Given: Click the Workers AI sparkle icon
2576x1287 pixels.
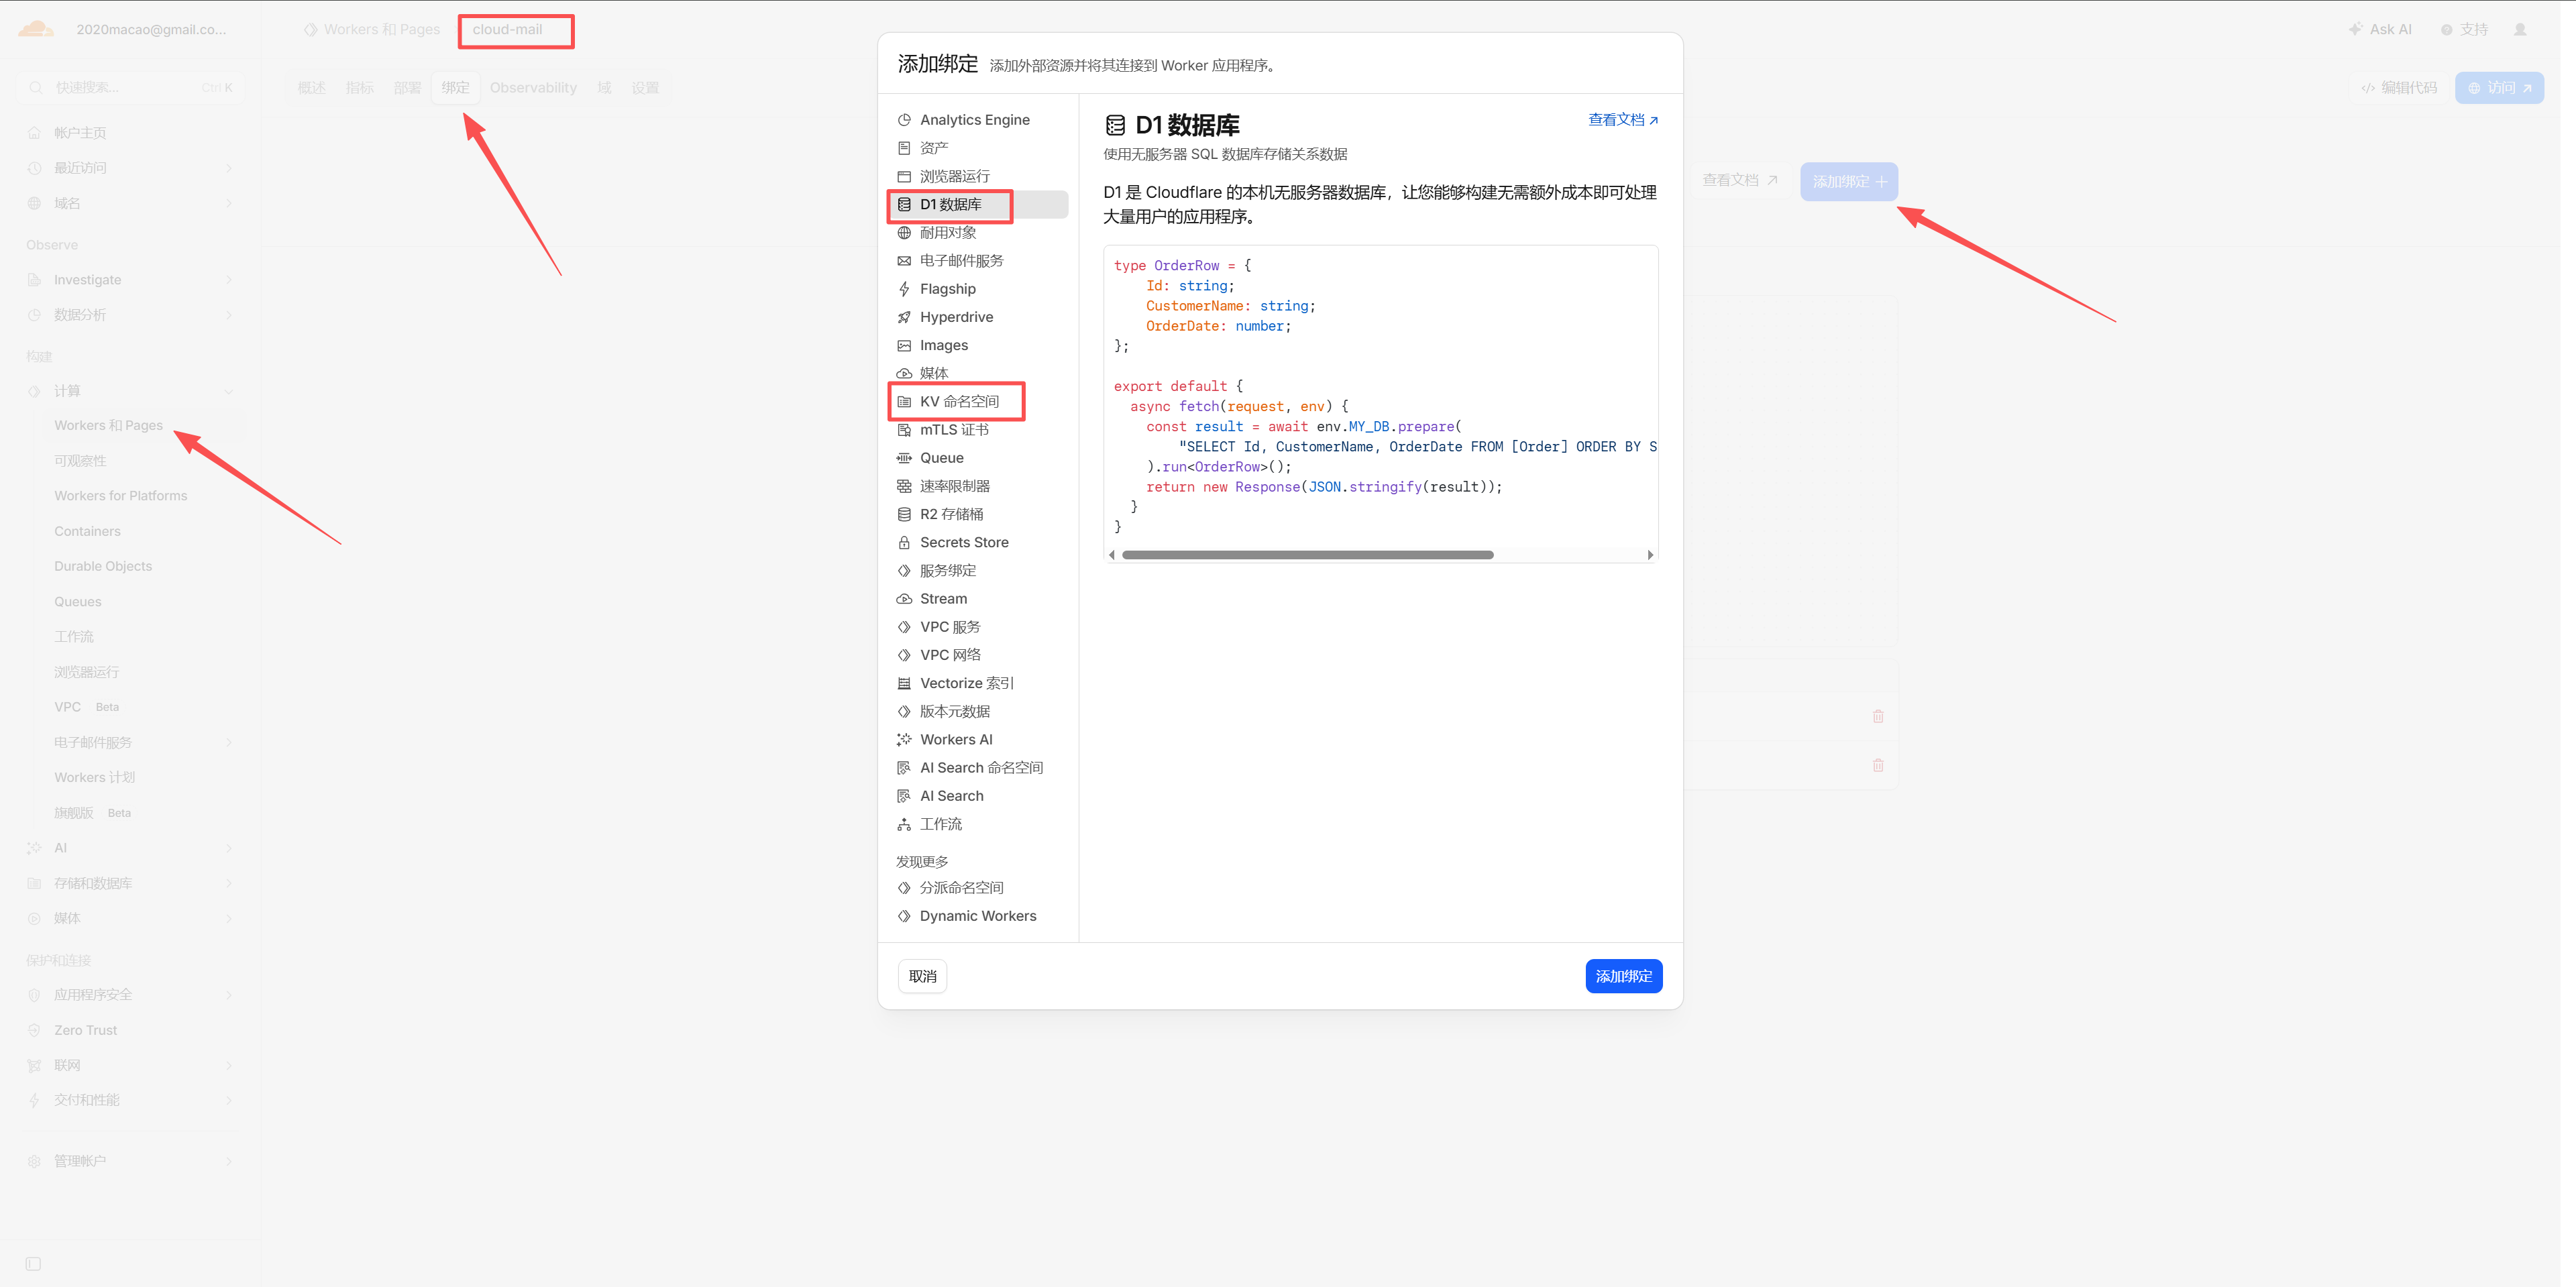Looking at the screenshot, I should click(904, 740).
